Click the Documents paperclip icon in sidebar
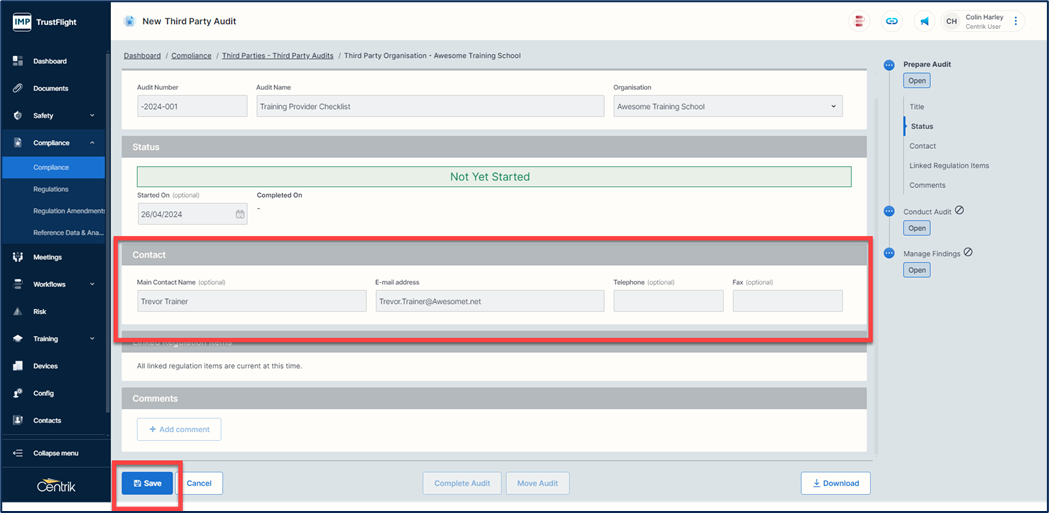This screenshot has height=513, width=1049. (x=18, y=88)
